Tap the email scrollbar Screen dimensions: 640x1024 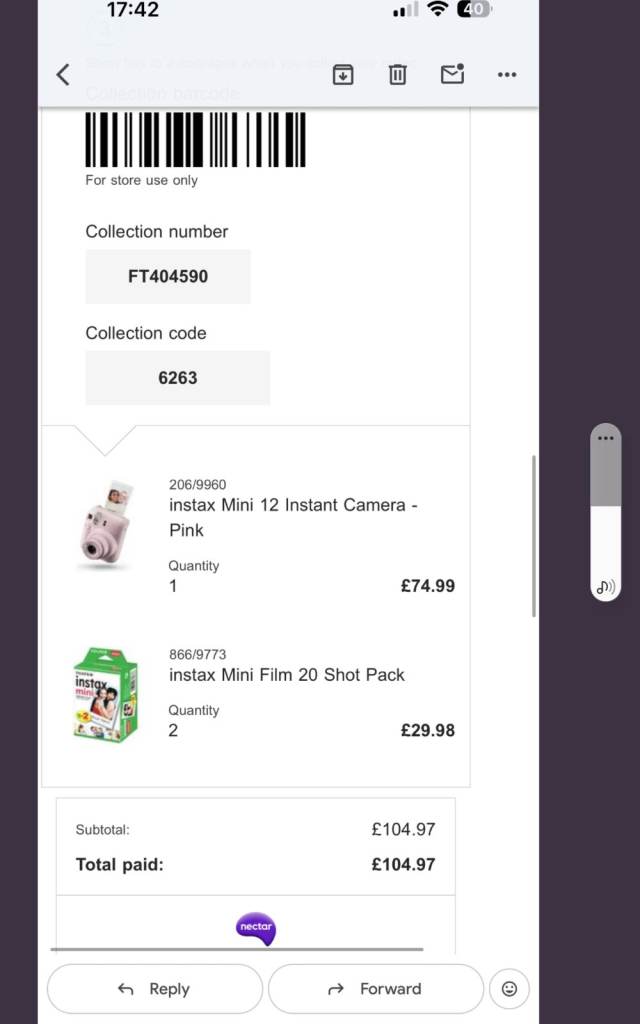pos(534,536)
